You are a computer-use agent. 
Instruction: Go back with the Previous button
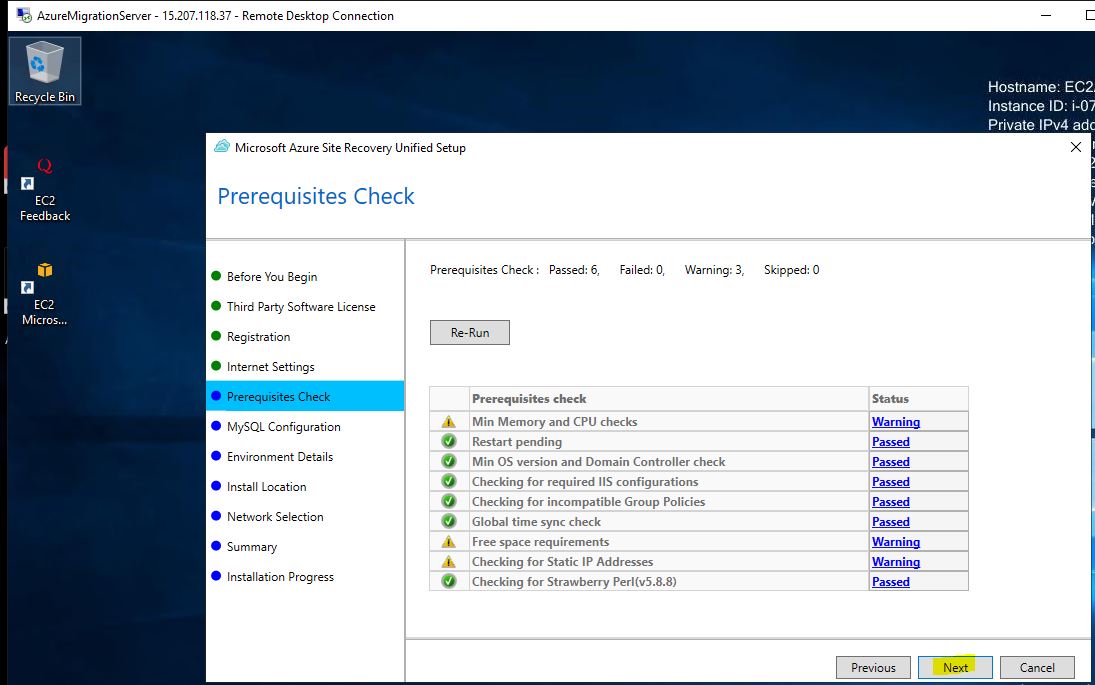873,667
